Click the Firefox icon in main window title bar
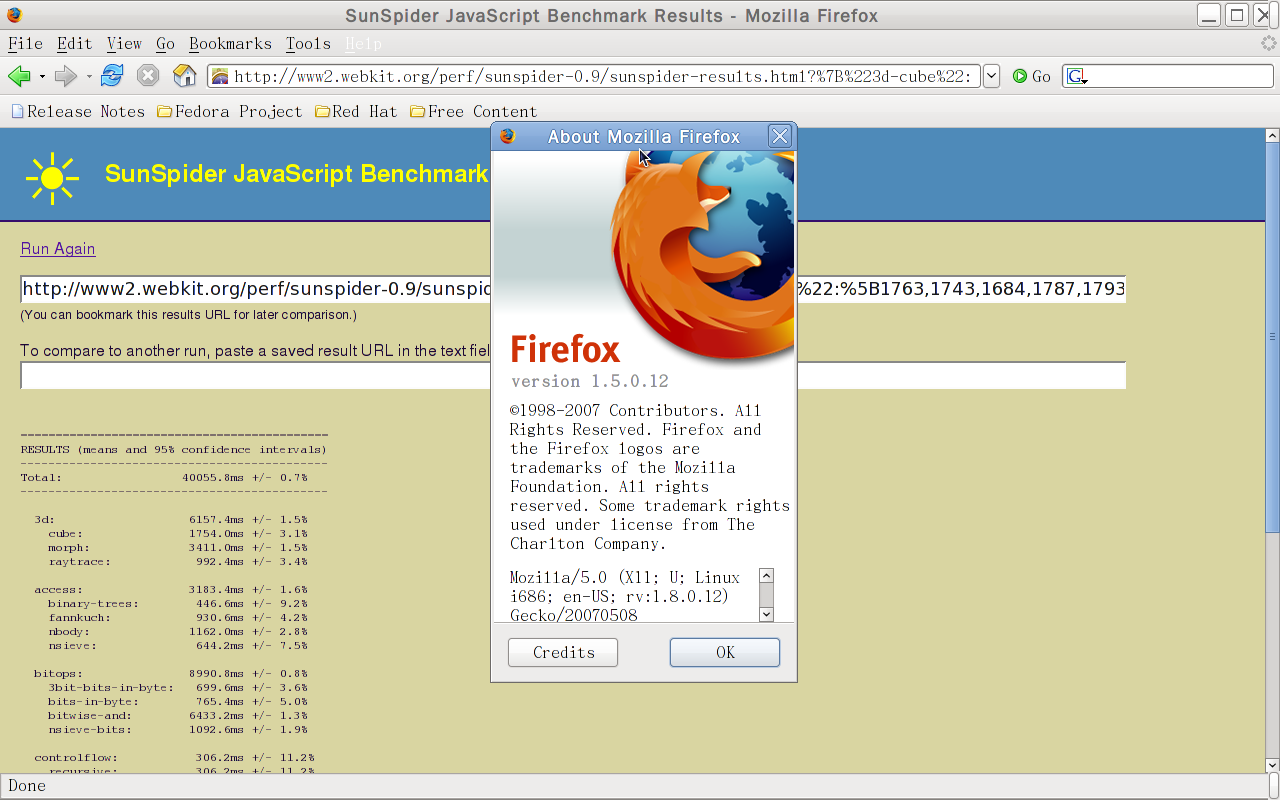 tap(15, 15)
